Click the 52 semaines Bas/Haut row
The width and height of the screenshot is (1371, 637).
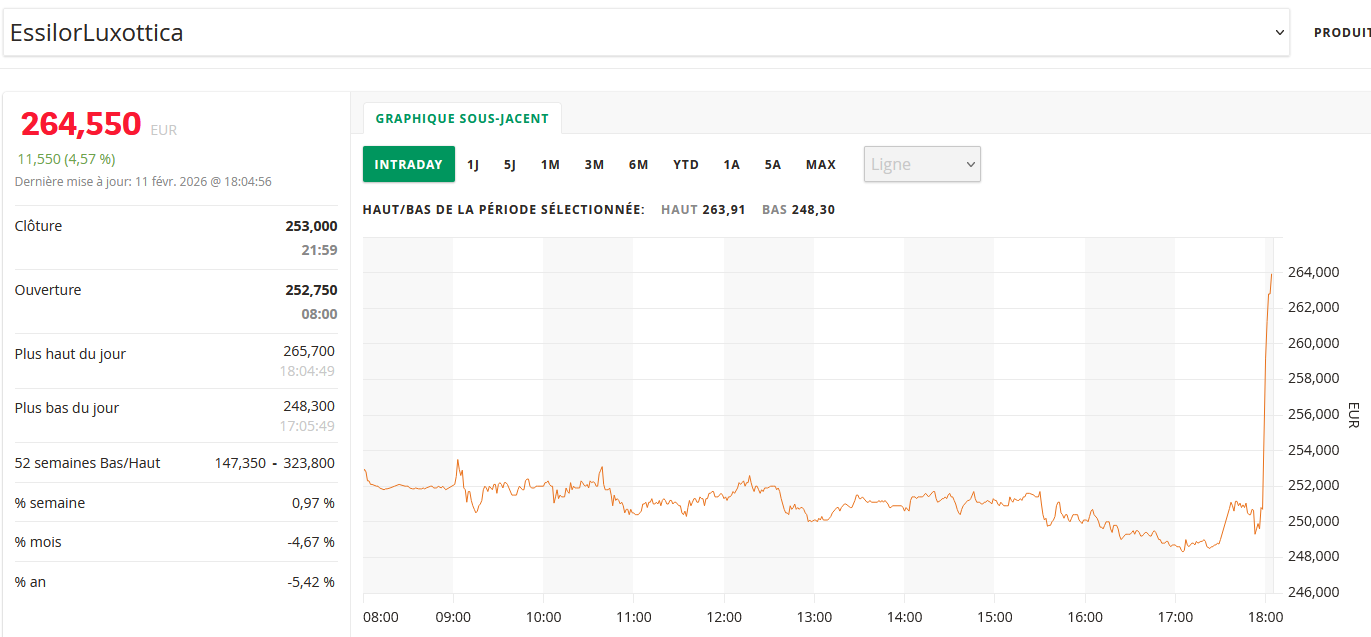tap(176, 463)
